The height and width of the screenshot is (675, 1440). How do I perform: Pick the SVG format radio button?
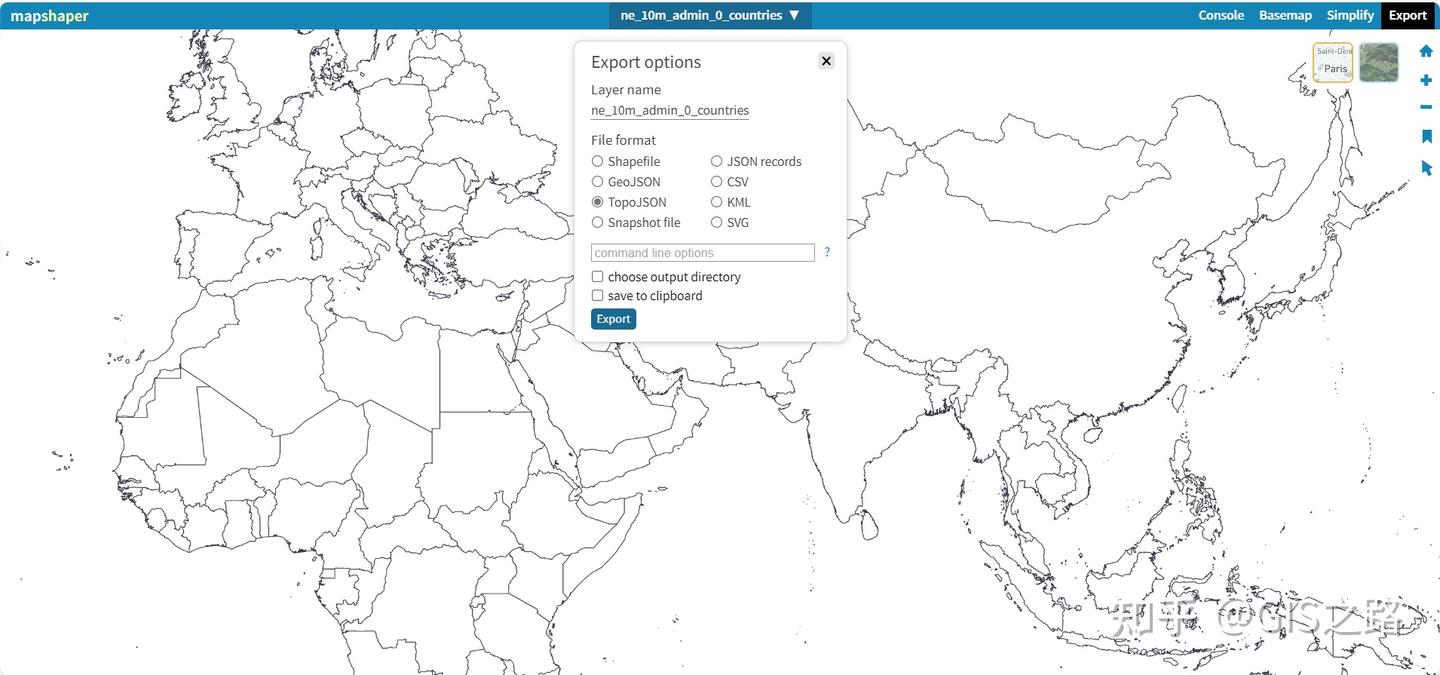[717, 223]
